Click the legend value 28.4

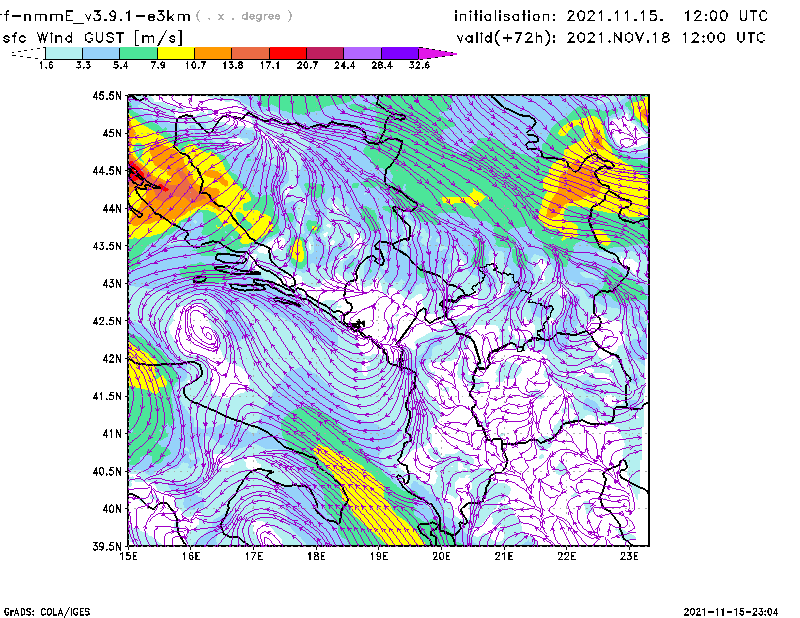[382, 65]
